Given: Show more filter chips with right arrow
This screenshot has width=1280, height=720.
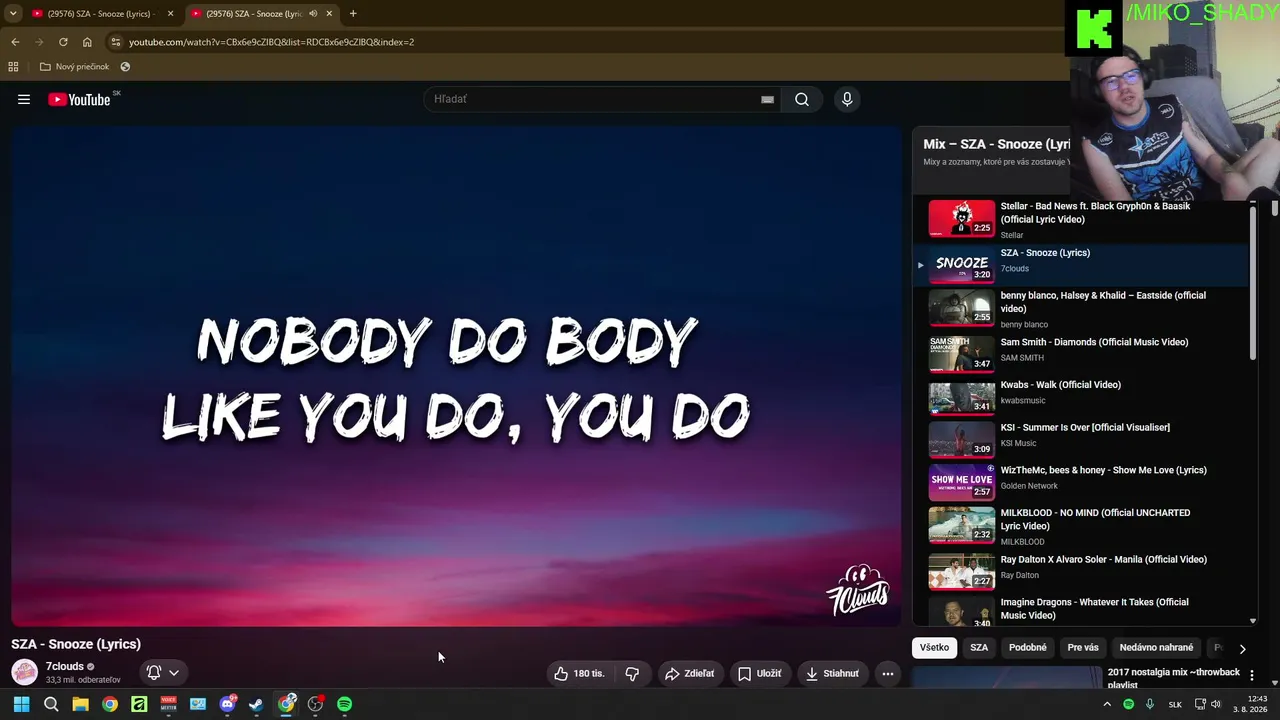Looking at the screenshot, I should click(x=1242, y=648).
